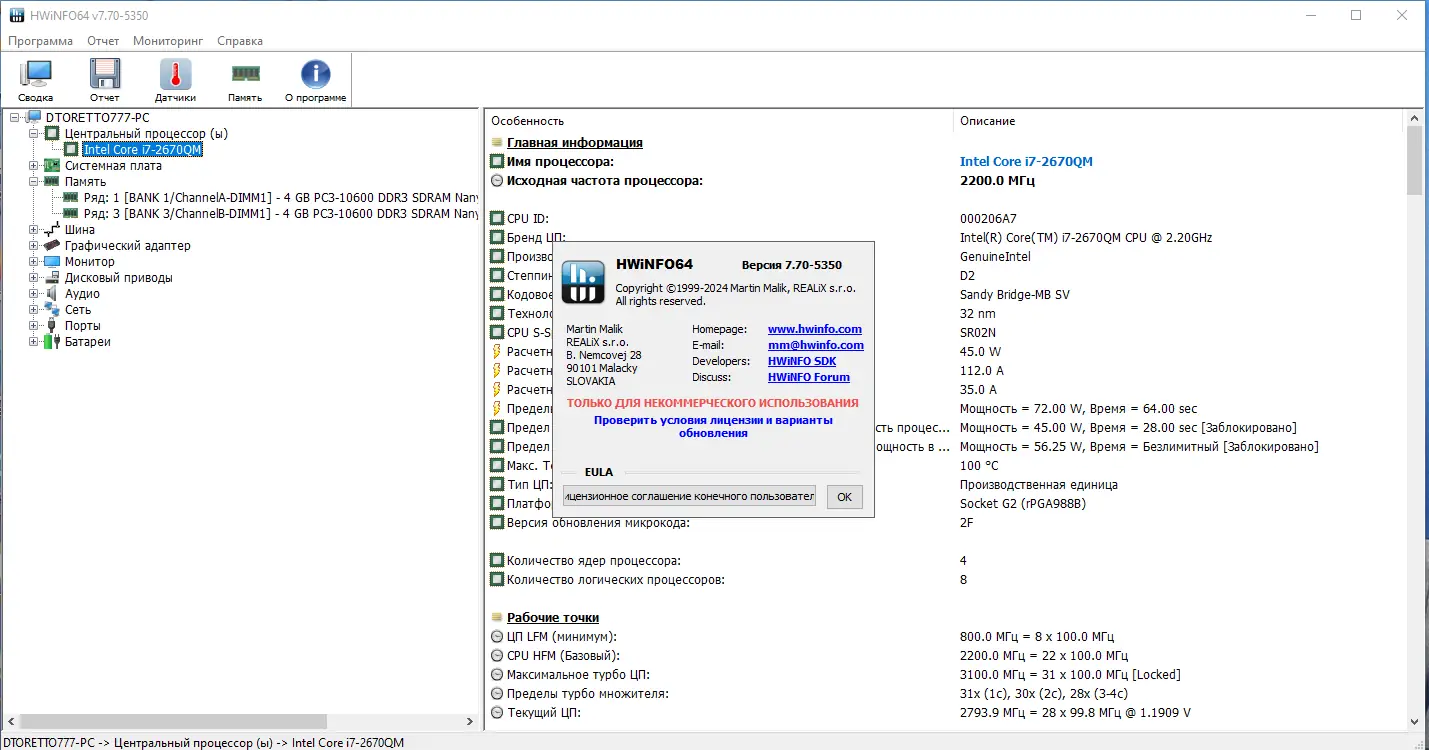
Task: Click the HWiNFO Forum link
Action: click(808, 377)
